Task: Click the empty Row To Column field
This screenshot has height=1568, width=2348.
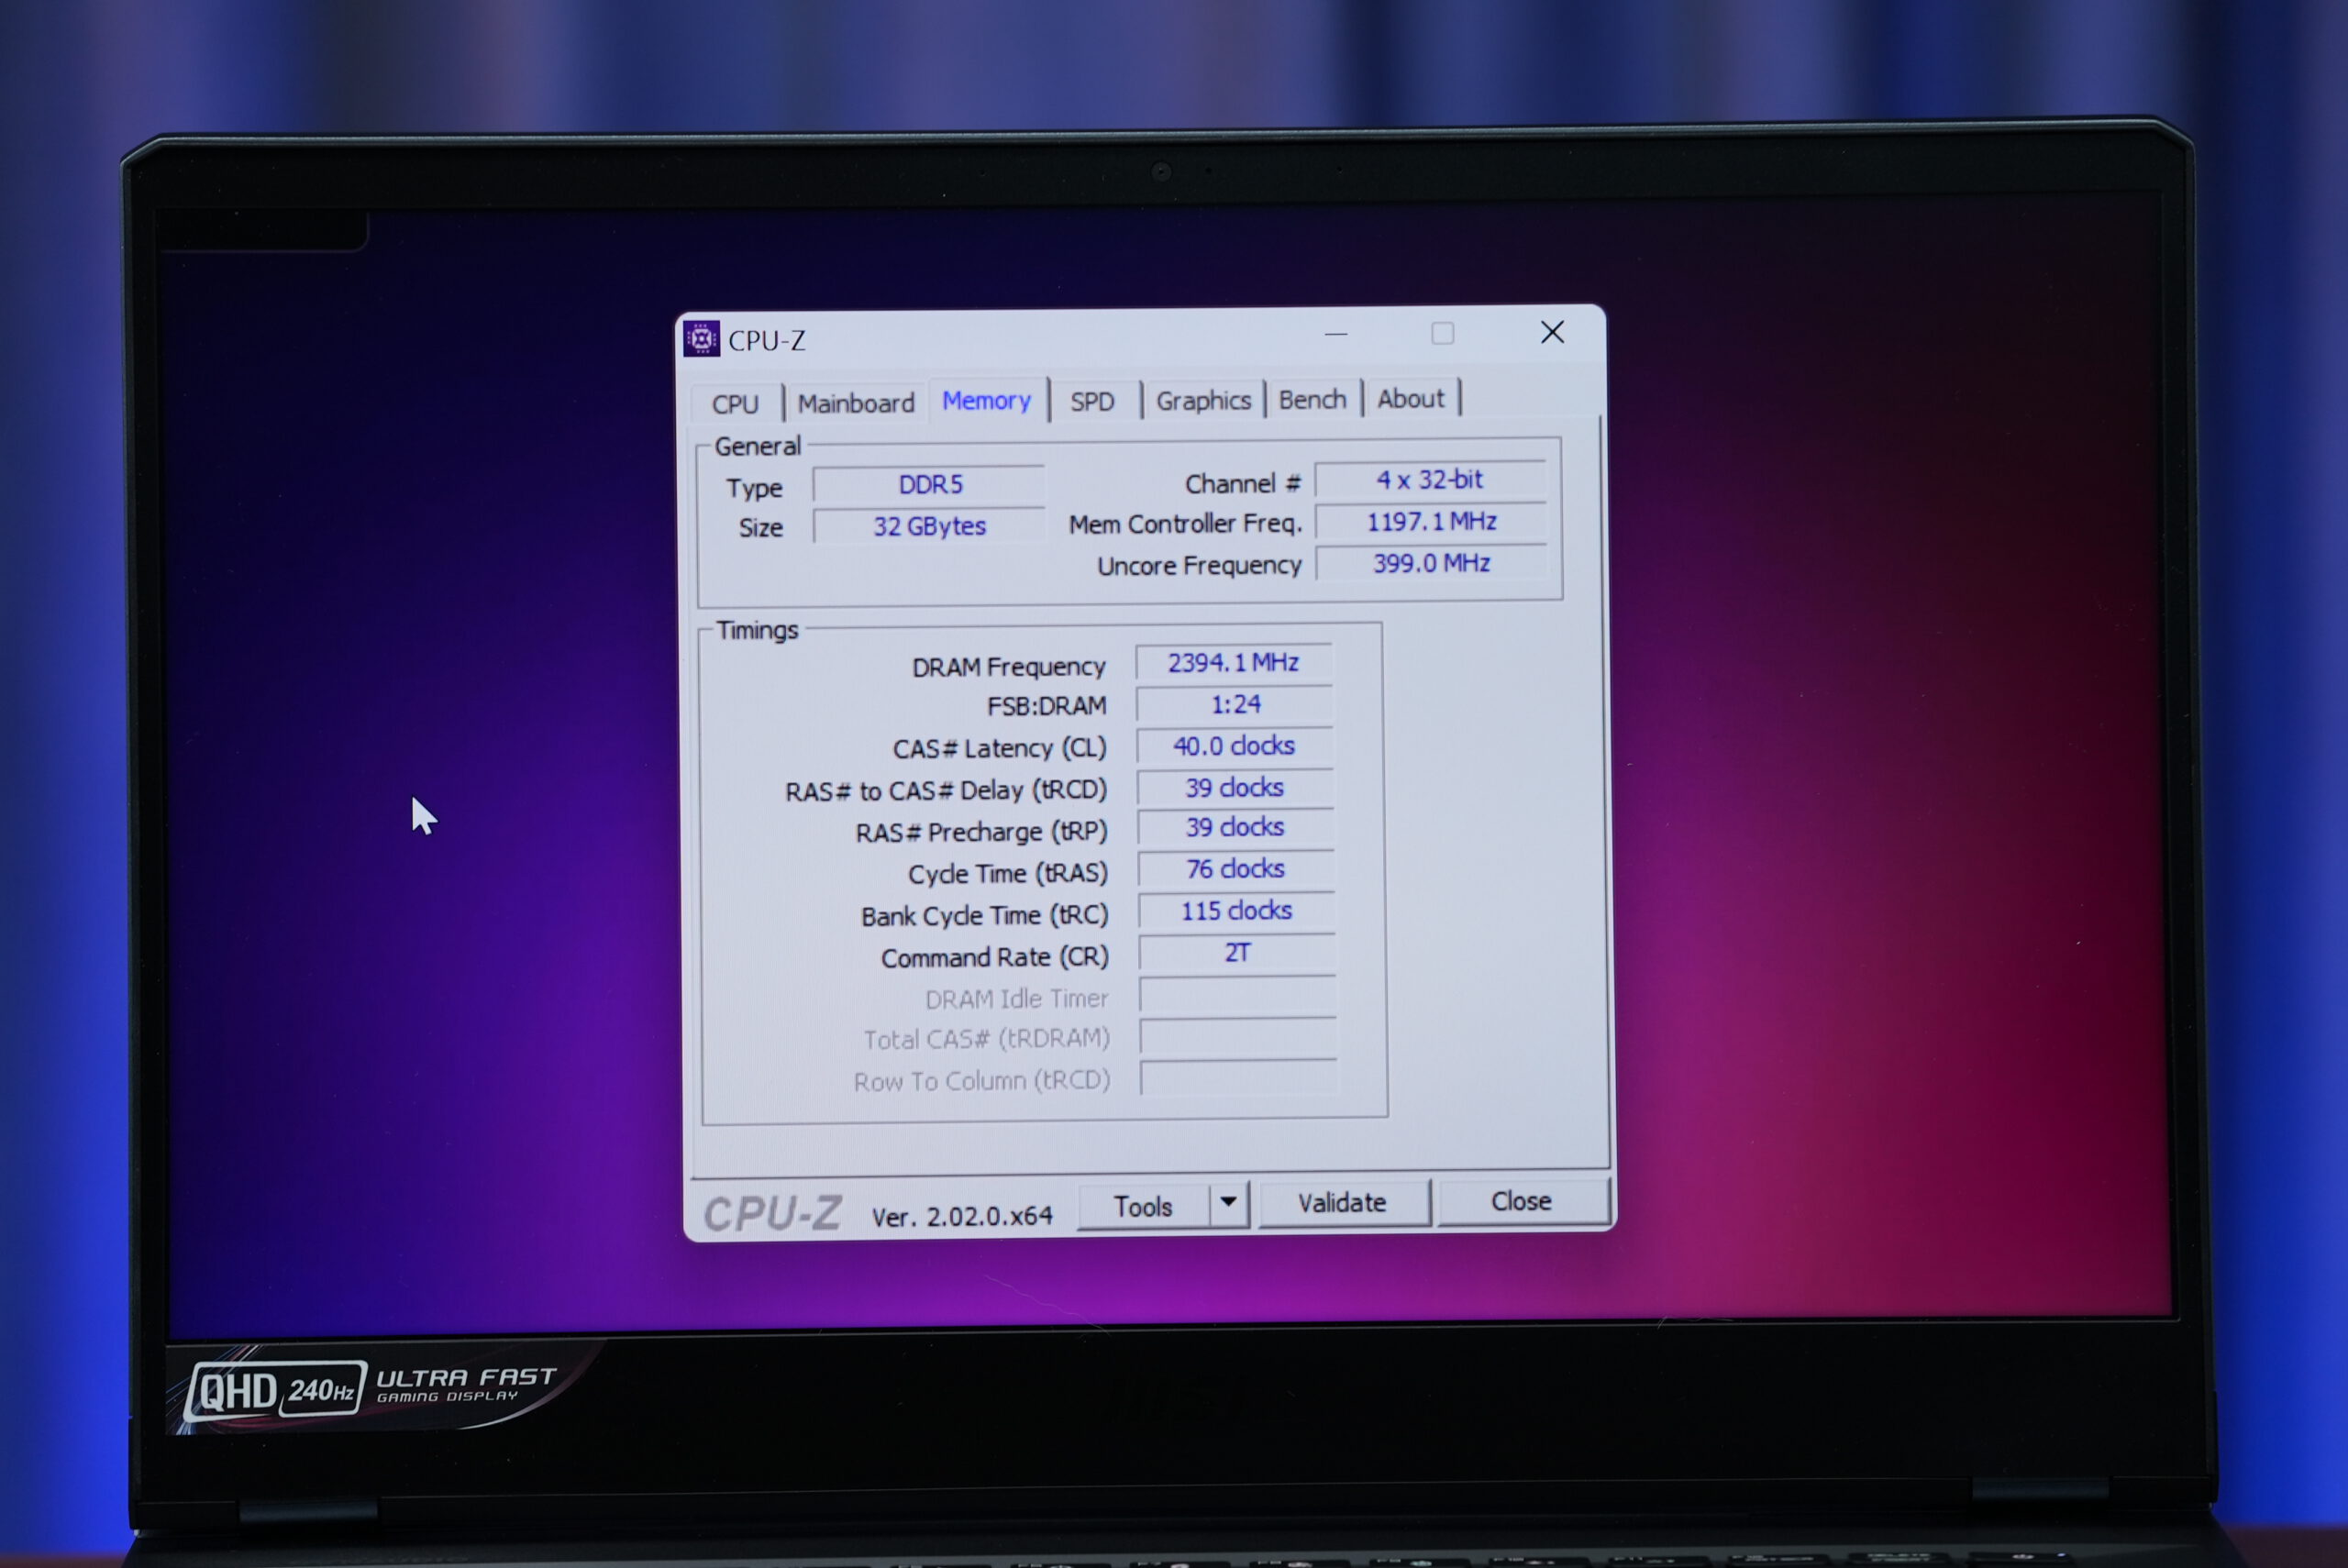Action: pyautogui.click(x=1239, y=1077)
